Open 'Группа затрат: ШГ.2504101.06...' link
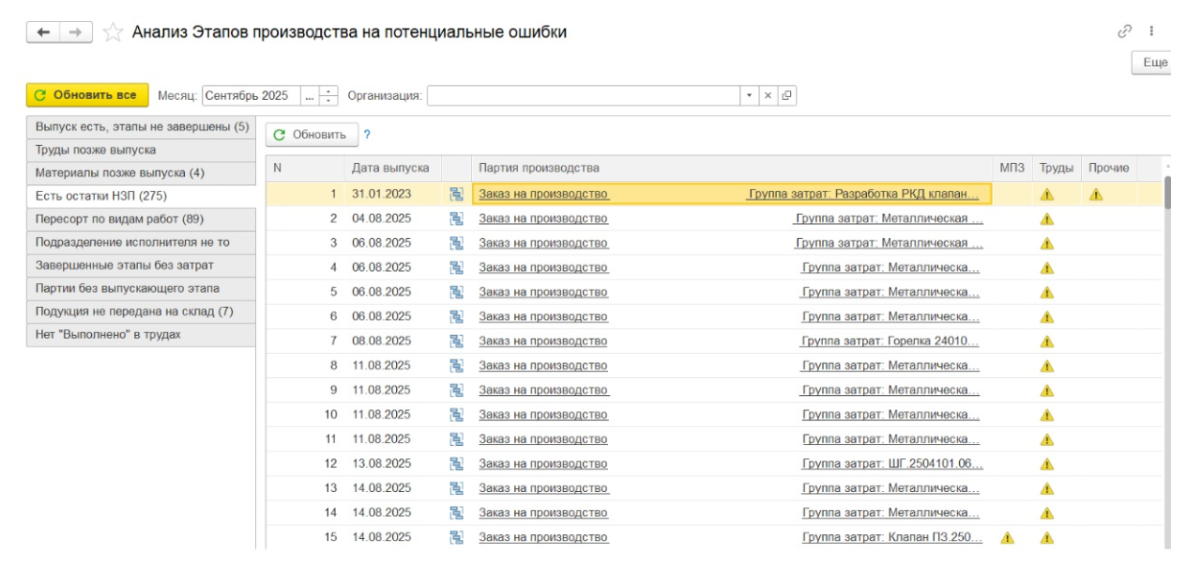Viewport: 1194px width, 578px height. click(892, 463)
